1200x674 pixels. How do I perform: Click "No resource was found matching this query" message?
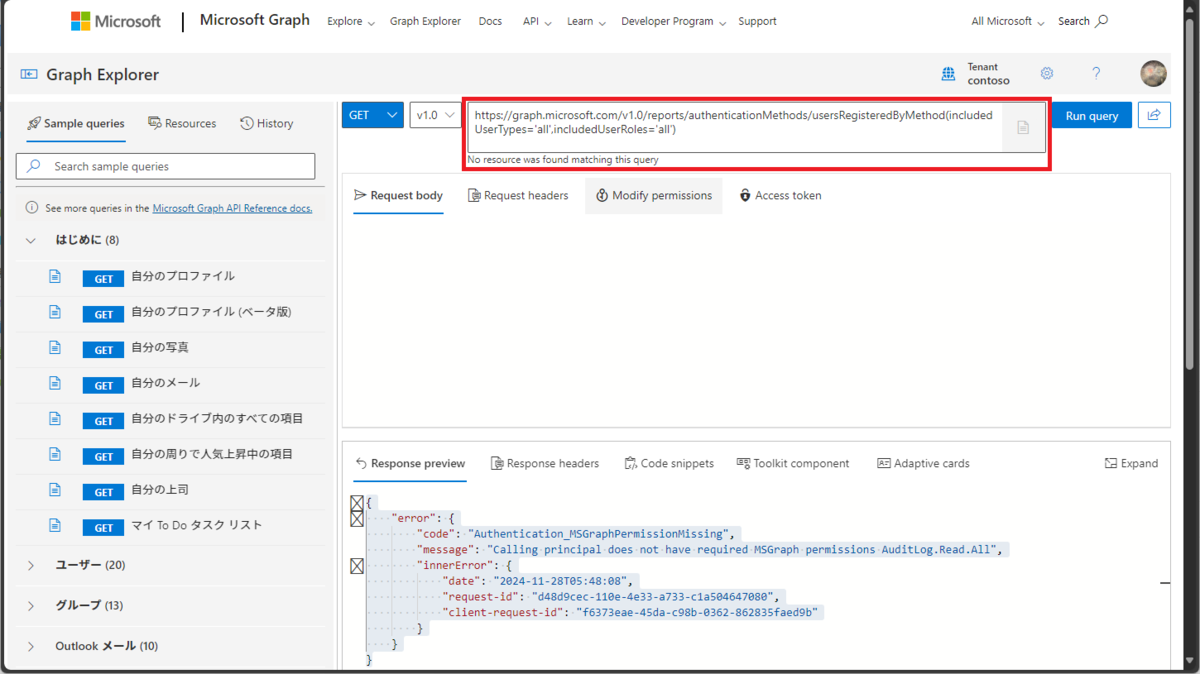point(563,160)
